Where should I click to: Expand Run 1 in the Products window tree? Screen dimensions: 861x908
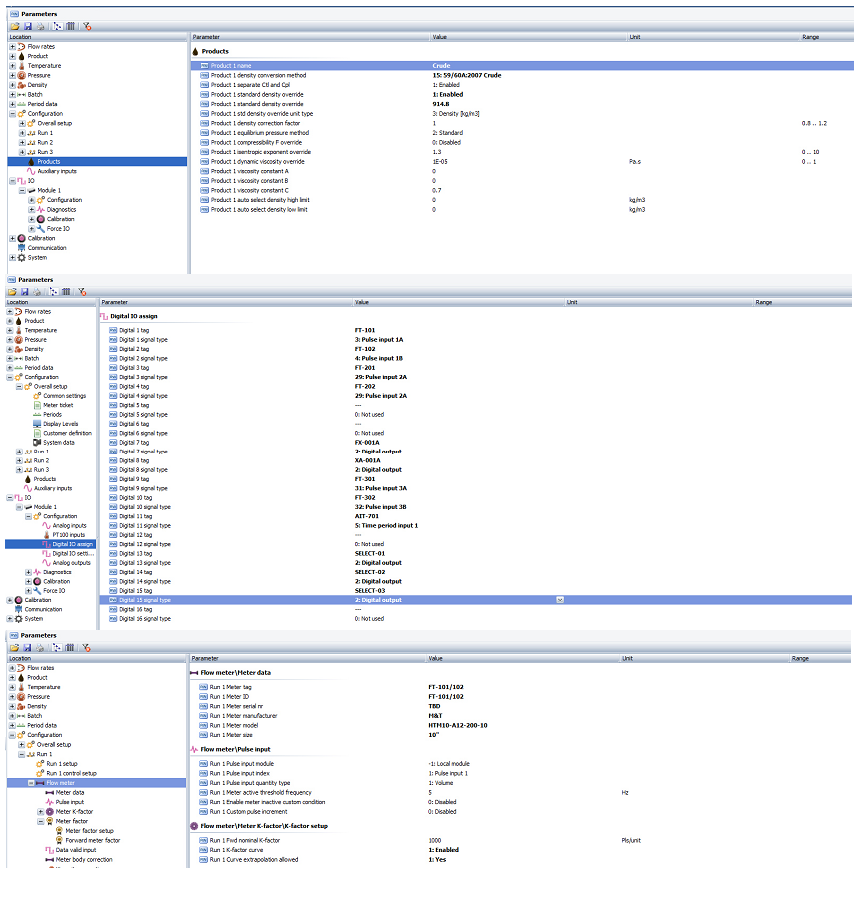(x=22, y=133)
